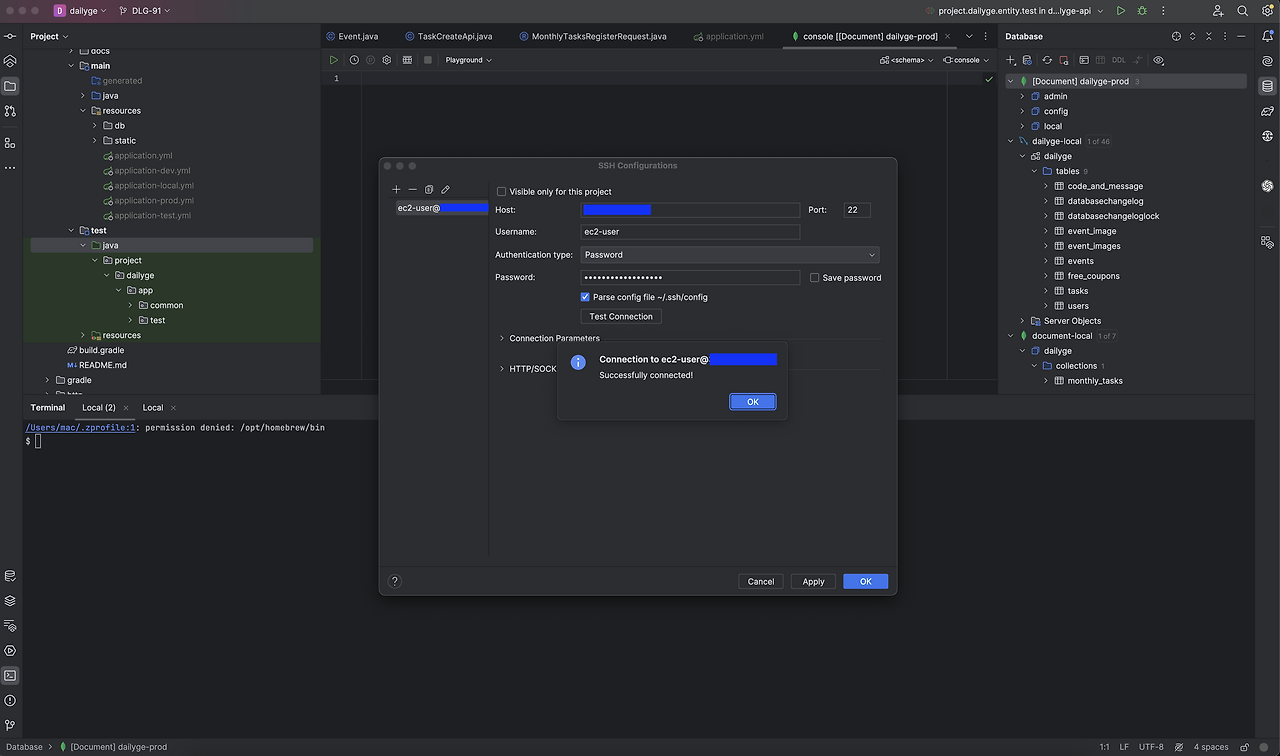Select the users table in database tree

tap(1078, 306)
